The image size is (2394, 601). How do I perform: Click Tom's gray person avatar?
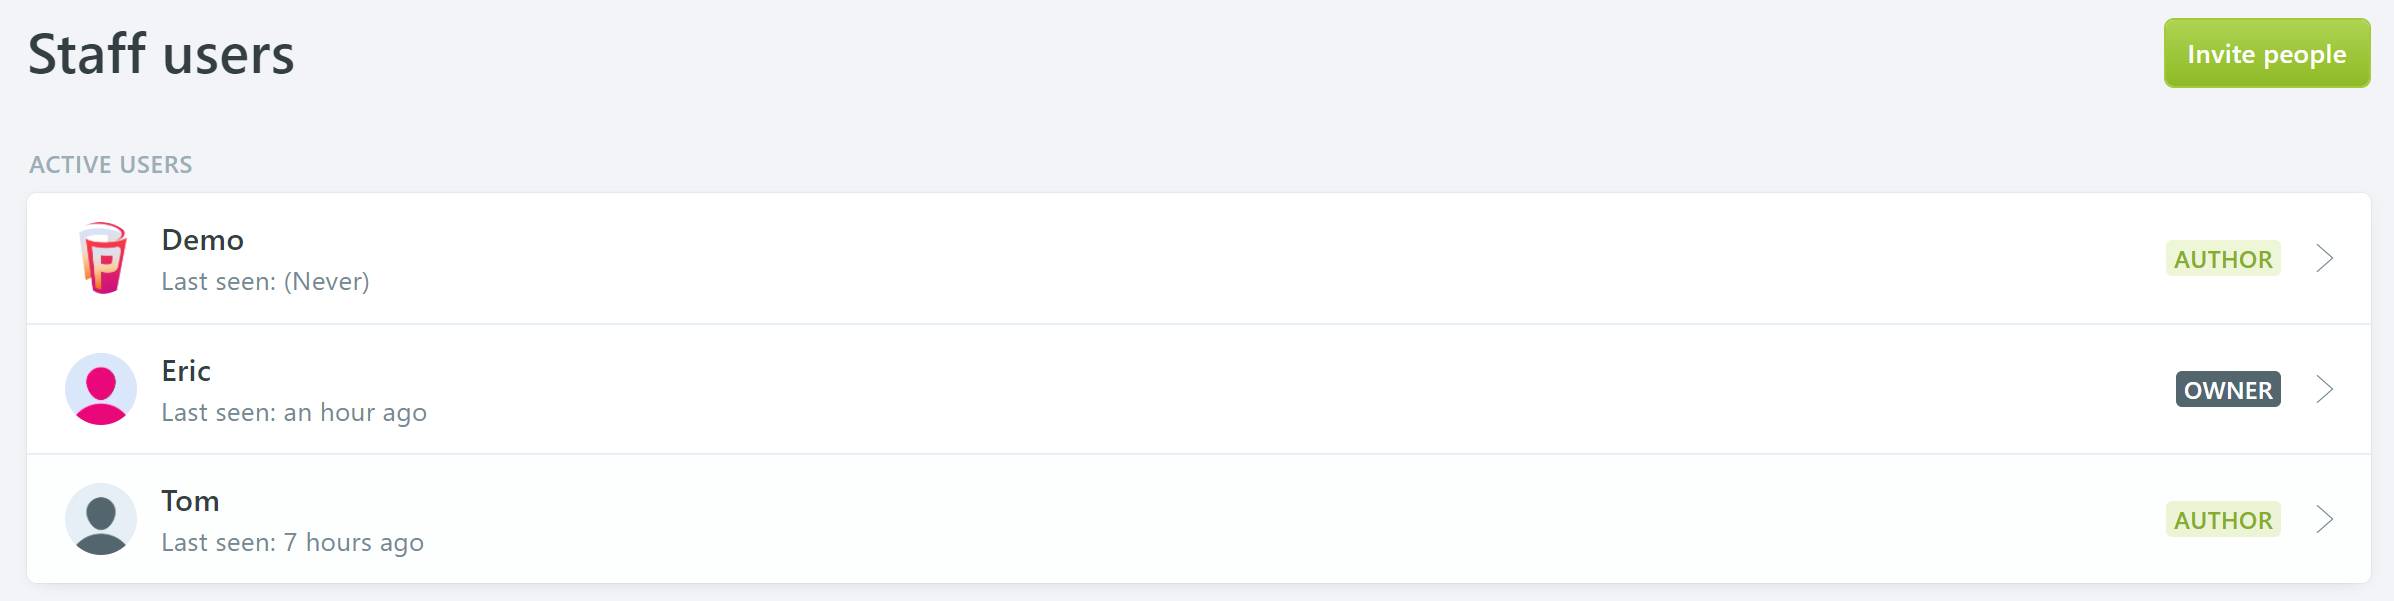101,519
